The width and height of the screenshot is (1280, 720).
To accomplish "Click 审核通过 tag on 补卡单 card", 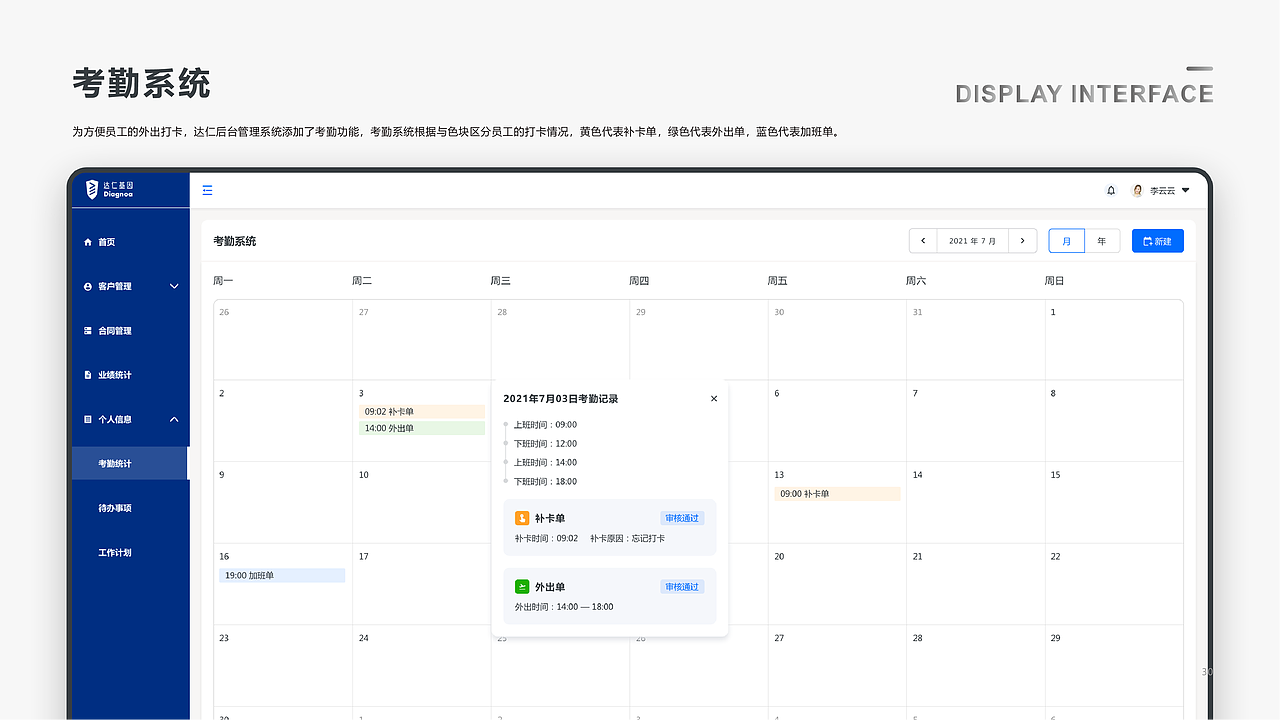I will click(x=682, y=518).
